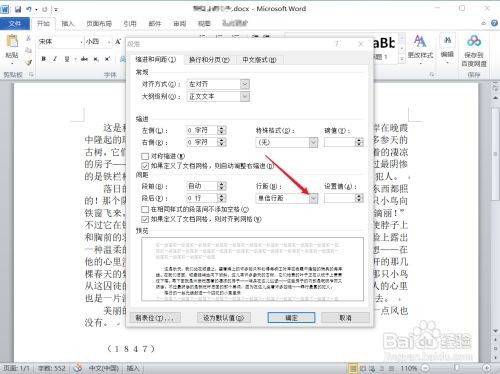Switch to the Page Layout (页面布局) ribbon tab
The image size is (500, 374).
click(99, 23)
